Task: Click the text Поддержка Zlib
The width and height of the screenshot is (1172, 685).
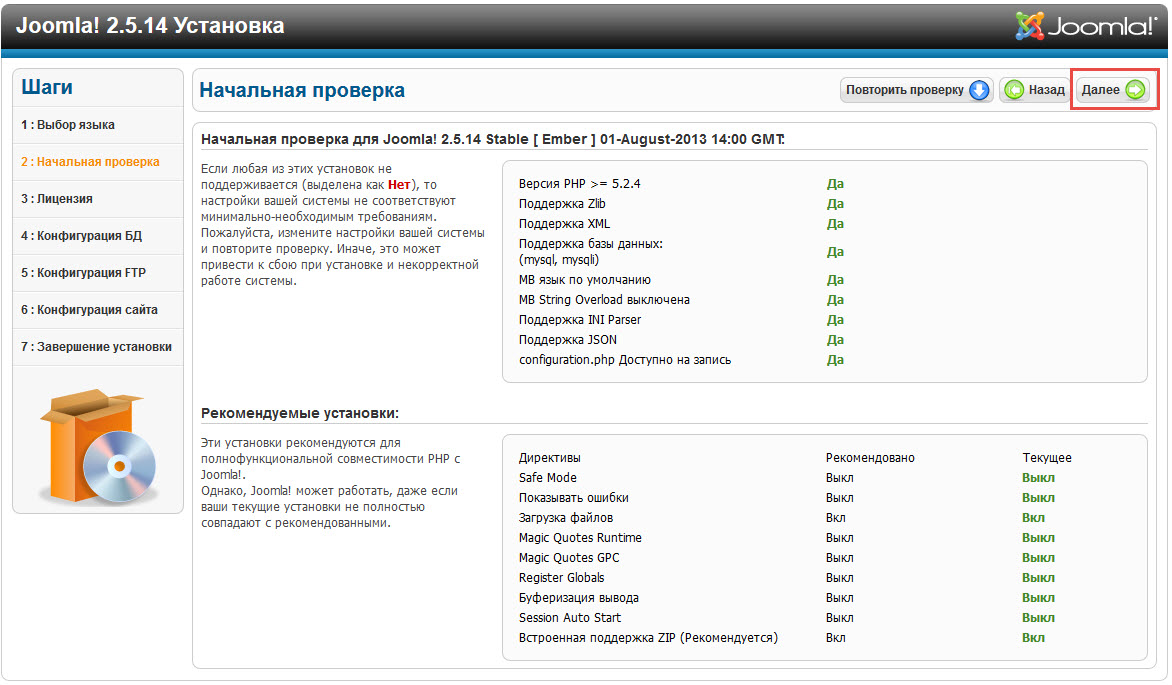Action: pos(562,204)
